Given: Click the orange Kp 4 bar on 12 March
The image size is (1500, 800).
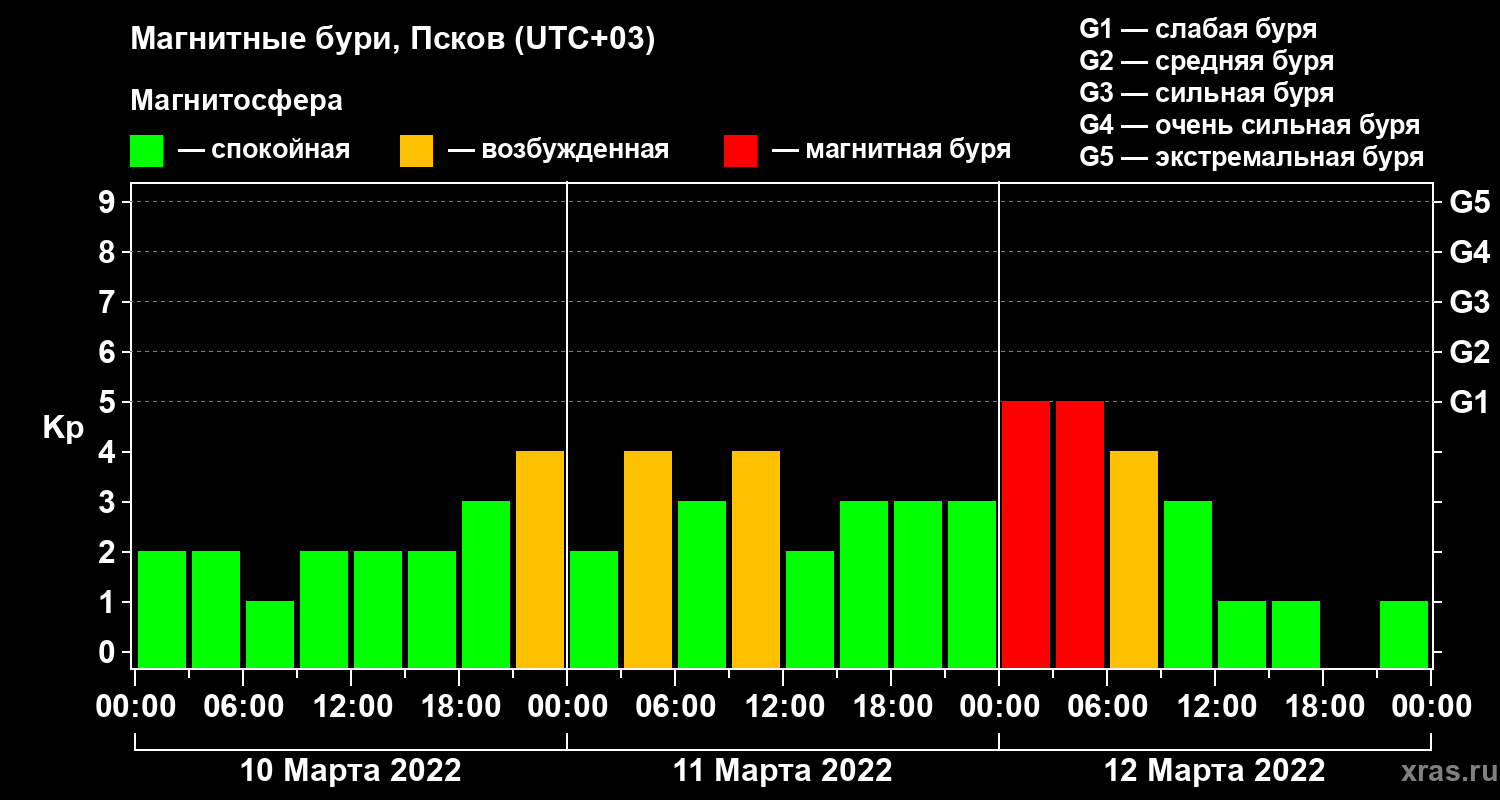Looking at the screenshot, I should [1134, 559].
